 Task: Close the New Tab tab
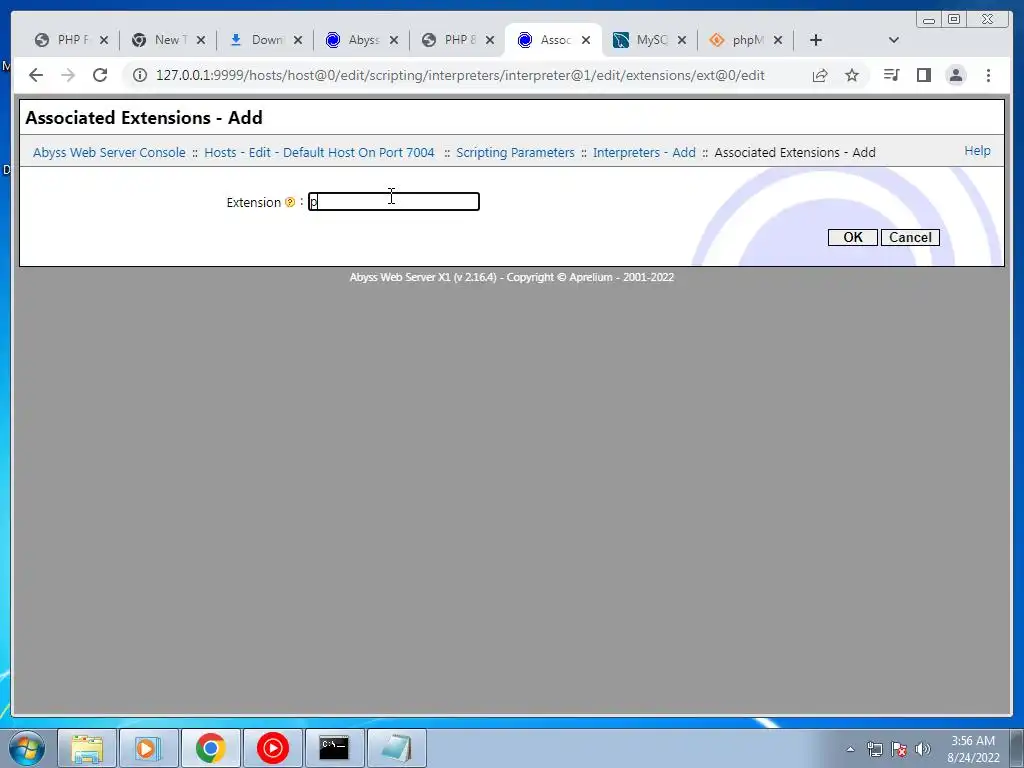201,40
